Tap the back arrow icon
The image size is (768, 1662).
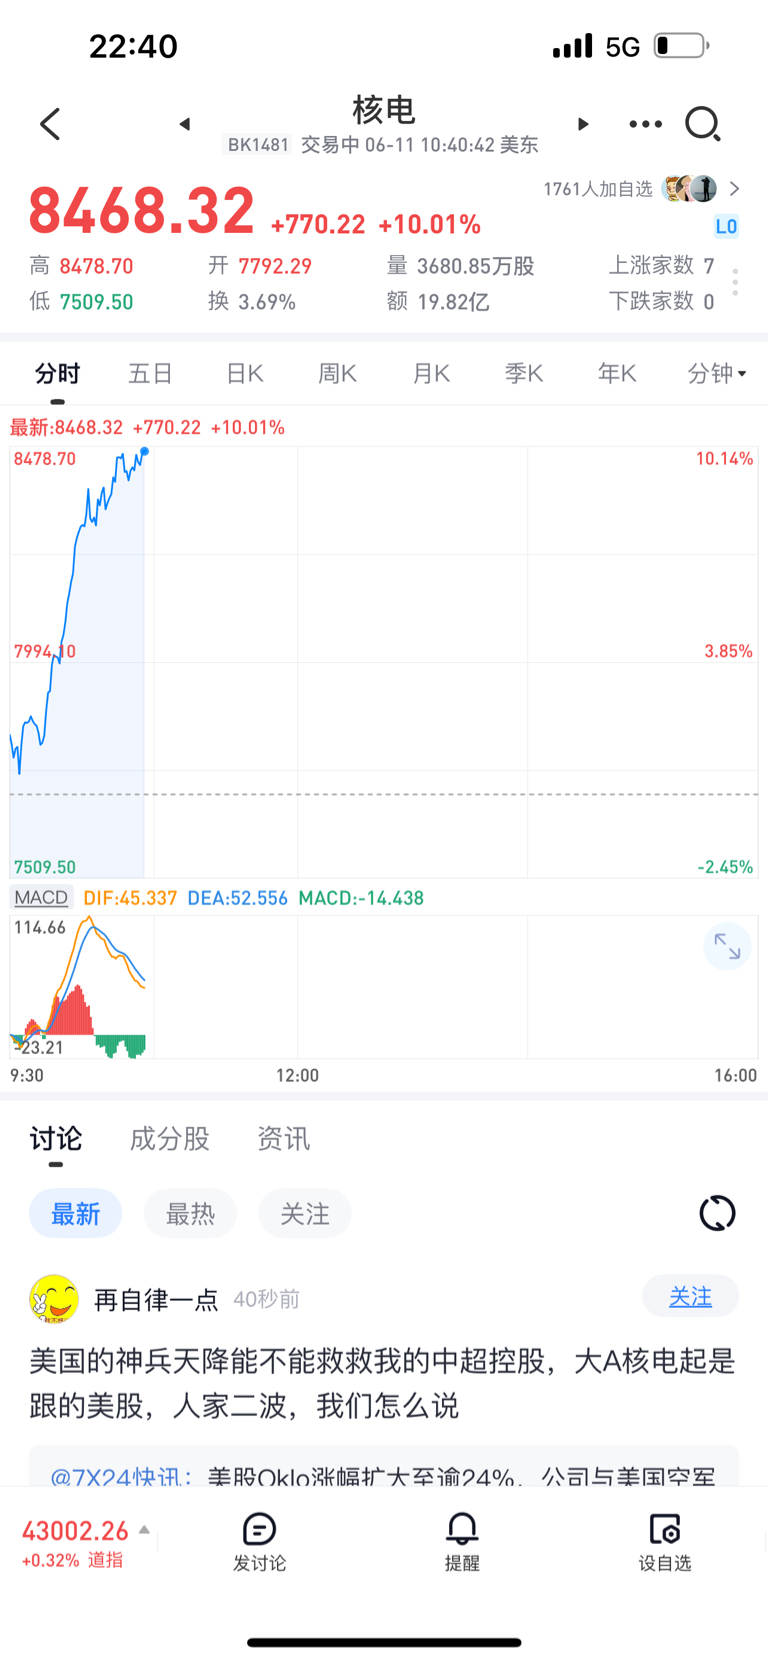click(x=50, y=124)
